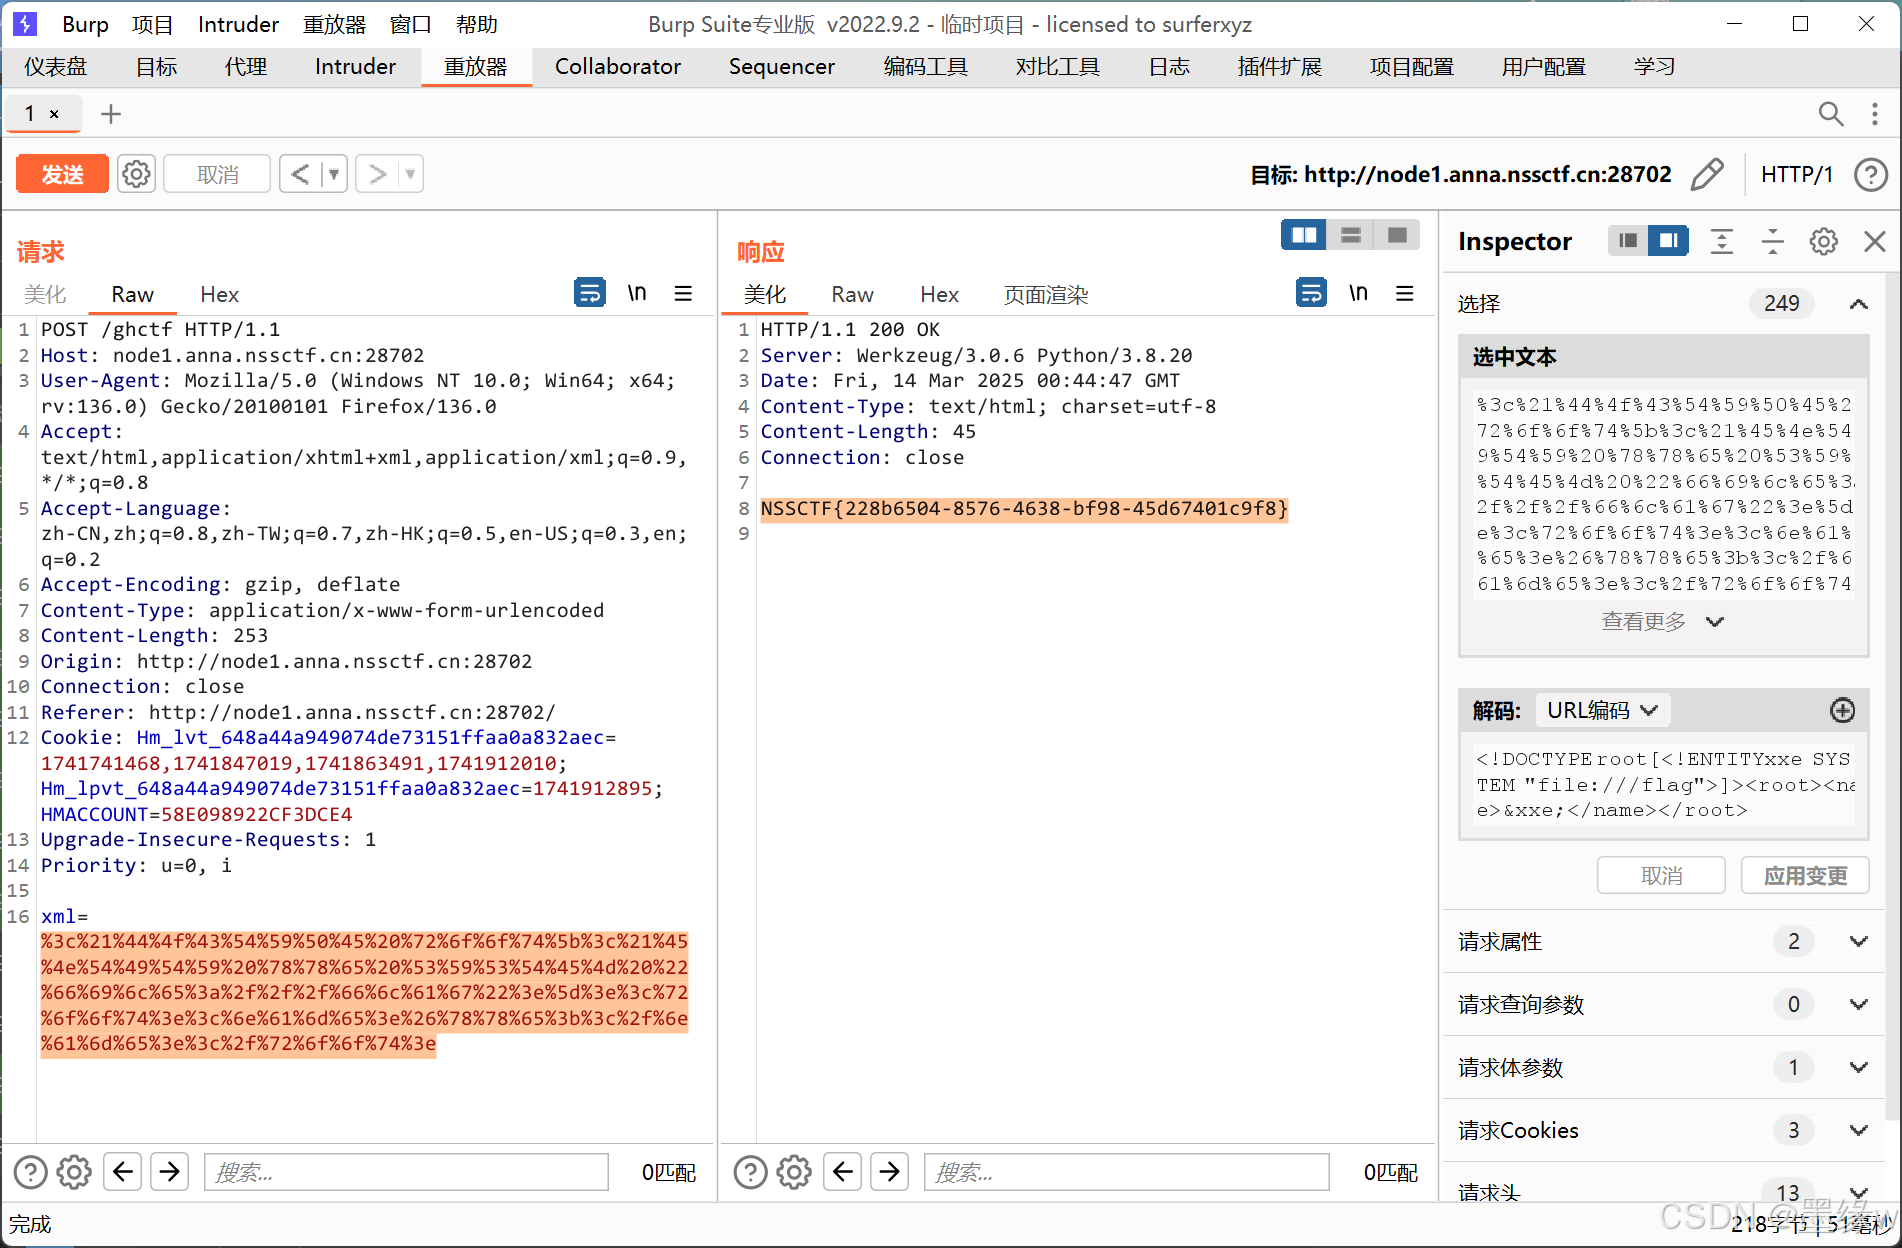Close repeater tab 1
Image resolution: width=1902 pixels, height=1248 pixels.
click(x=54, y=114)
